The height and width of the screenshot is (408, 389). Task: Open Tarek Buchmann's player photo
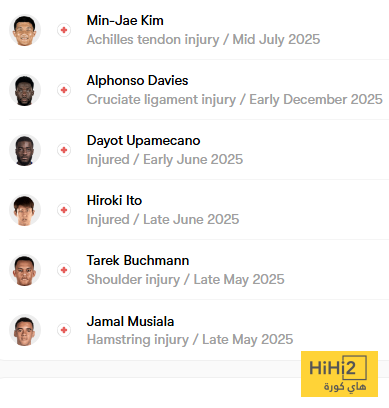point(25,270)
